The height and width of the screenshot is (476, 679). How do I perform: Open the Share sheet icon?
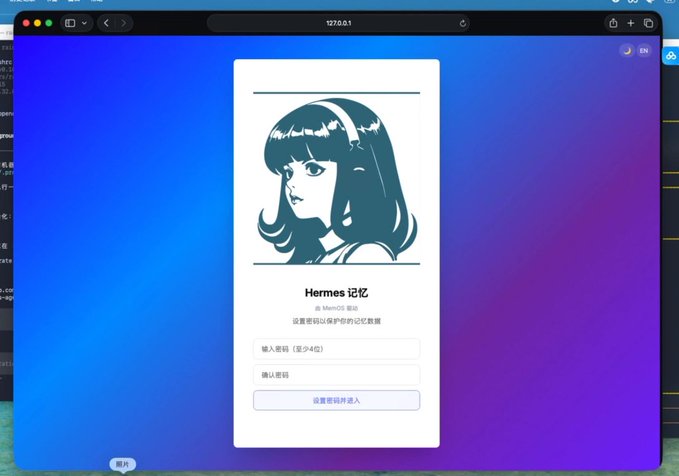tap(613, 23)
